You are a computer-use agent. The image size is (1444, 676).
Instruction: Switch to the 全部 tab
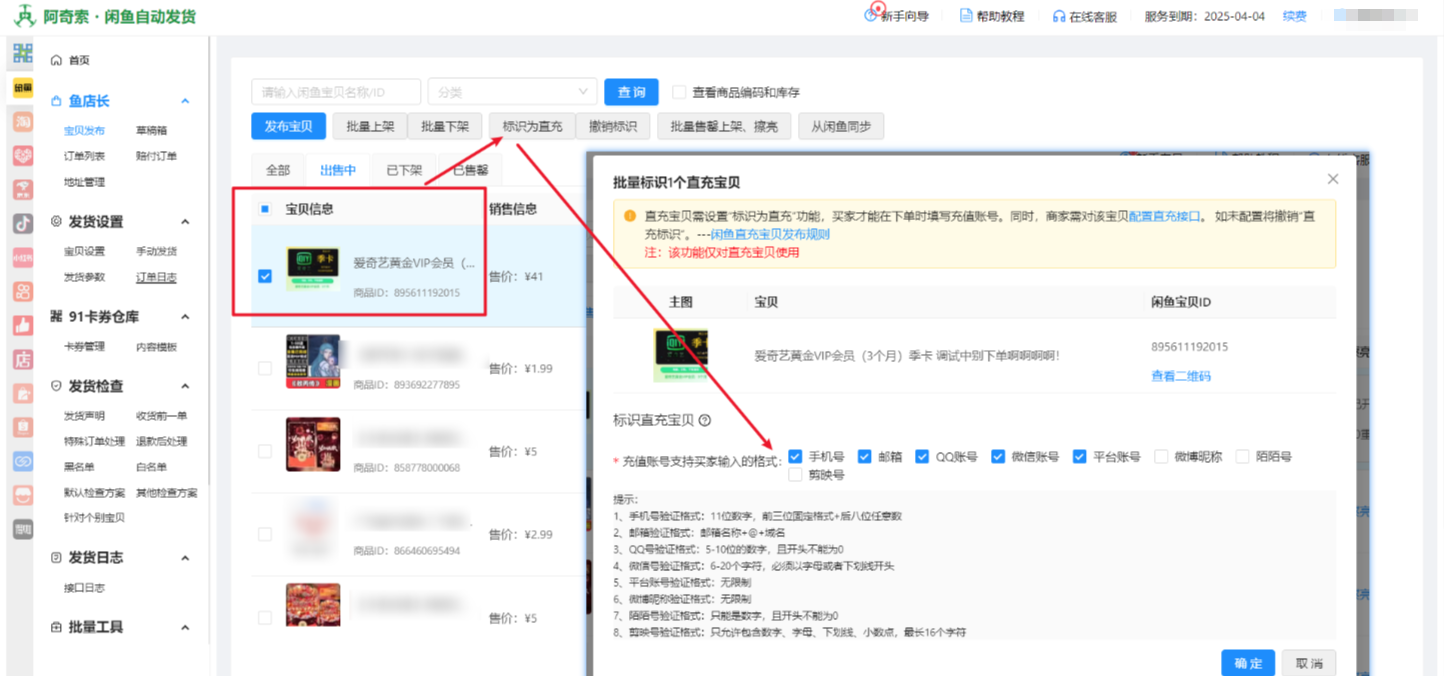coord(278,170)
